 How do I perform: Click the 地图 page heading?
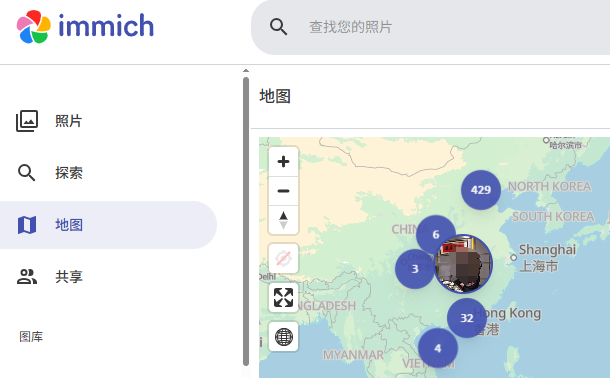pos(275,96)
